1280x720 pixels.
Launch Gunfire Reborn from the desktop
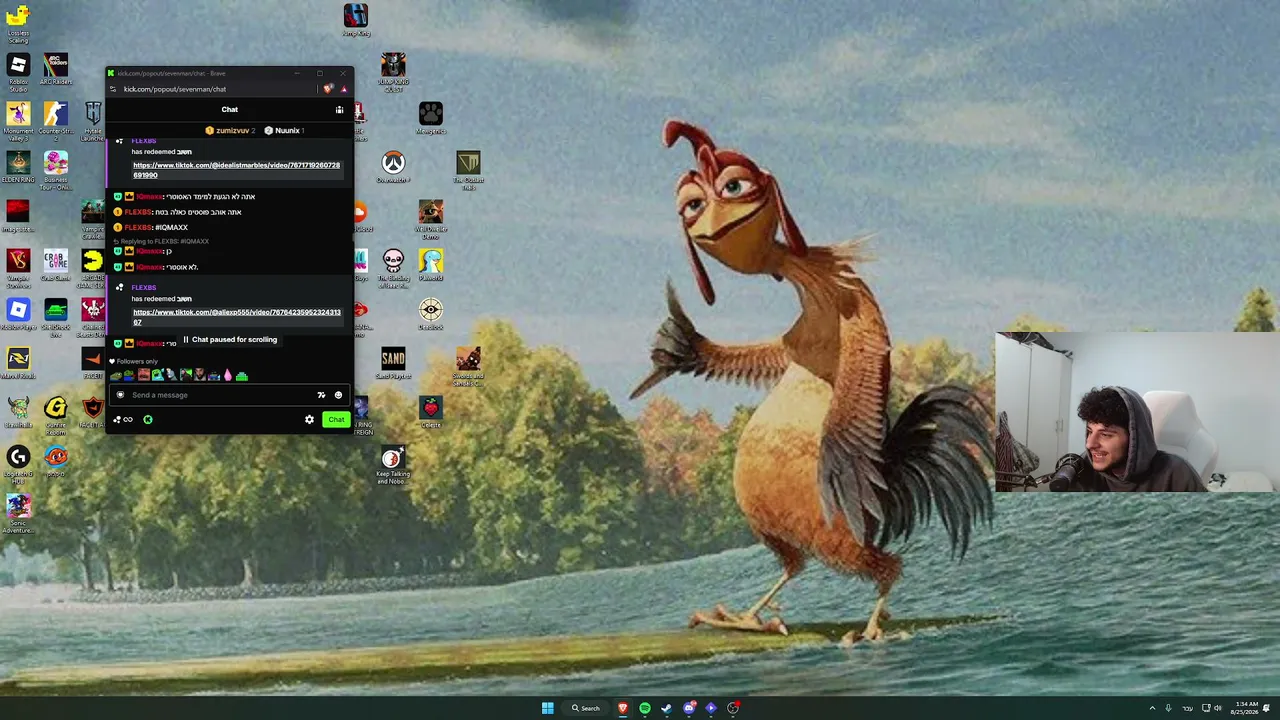(x=56, y=414)
